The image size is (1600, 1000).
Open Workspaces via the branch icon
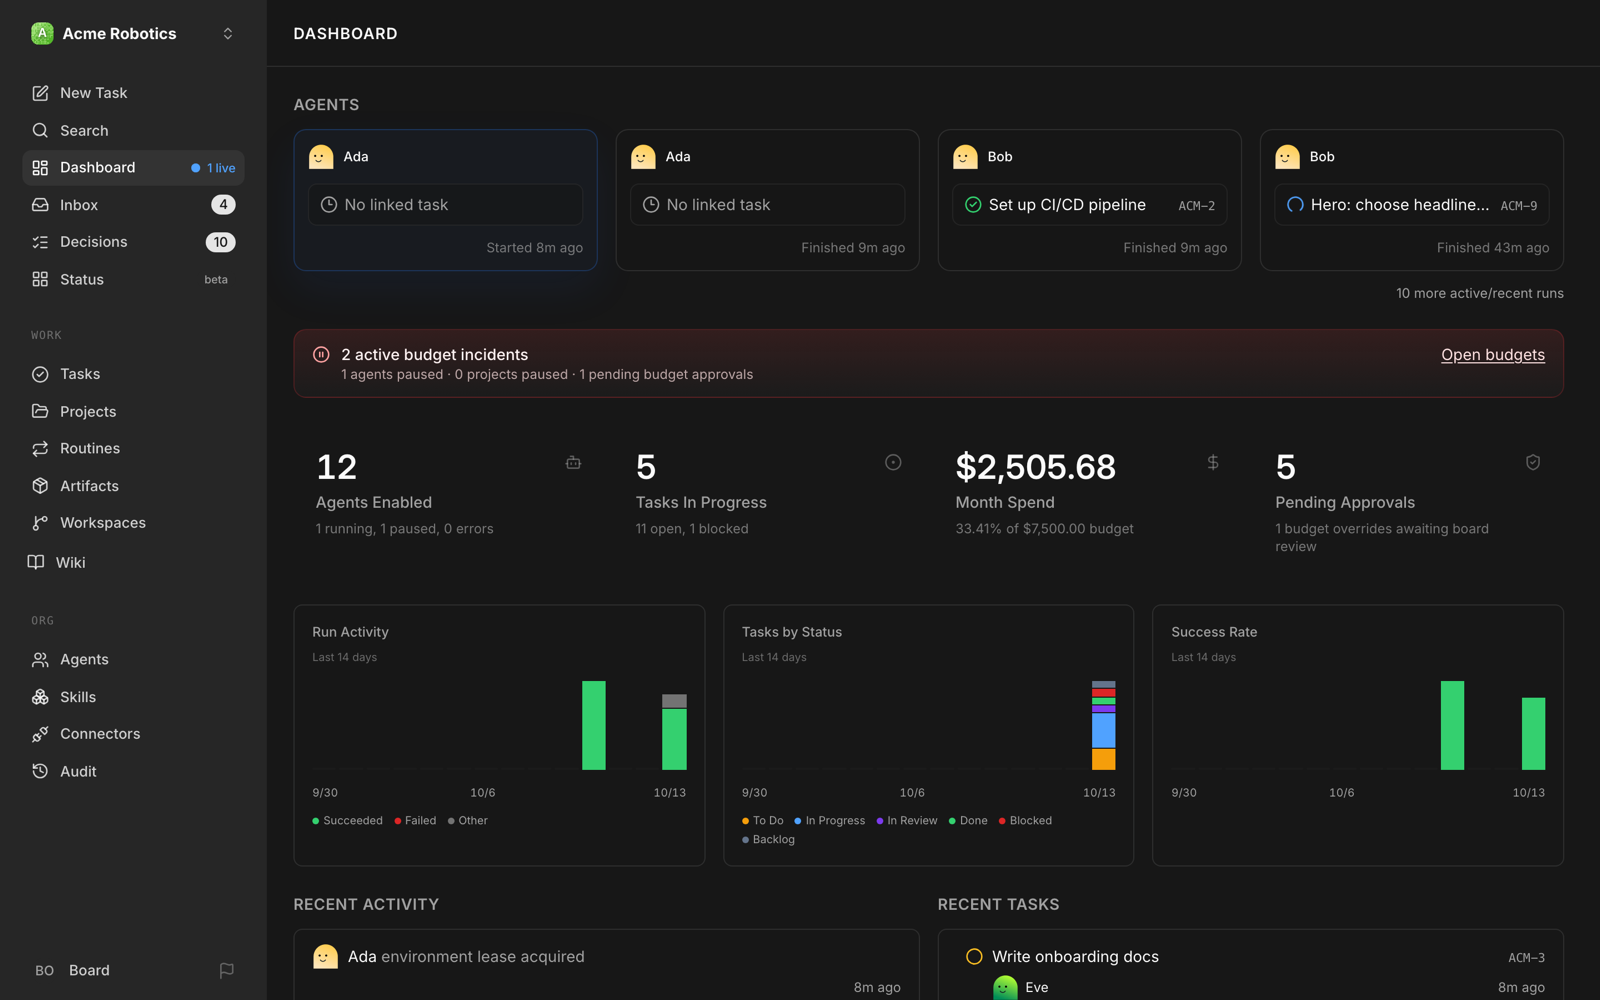click(x=40, y=523)
